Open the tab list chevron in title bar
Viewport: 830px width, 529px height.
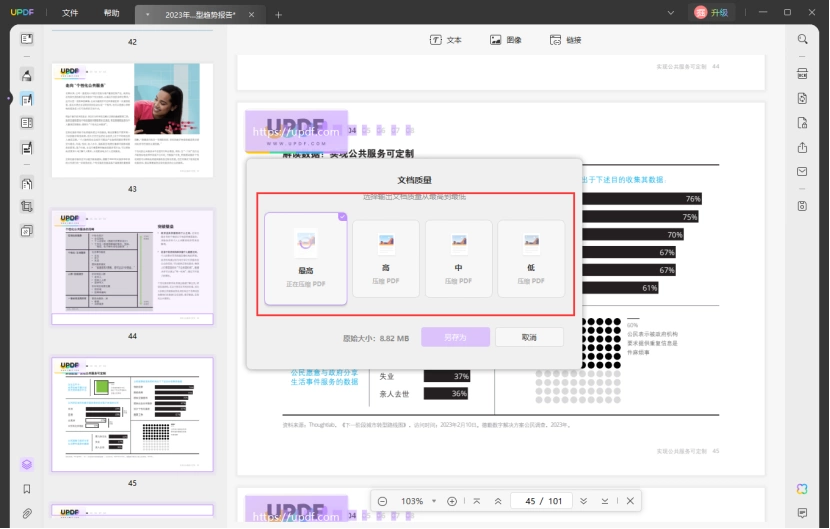671,13
